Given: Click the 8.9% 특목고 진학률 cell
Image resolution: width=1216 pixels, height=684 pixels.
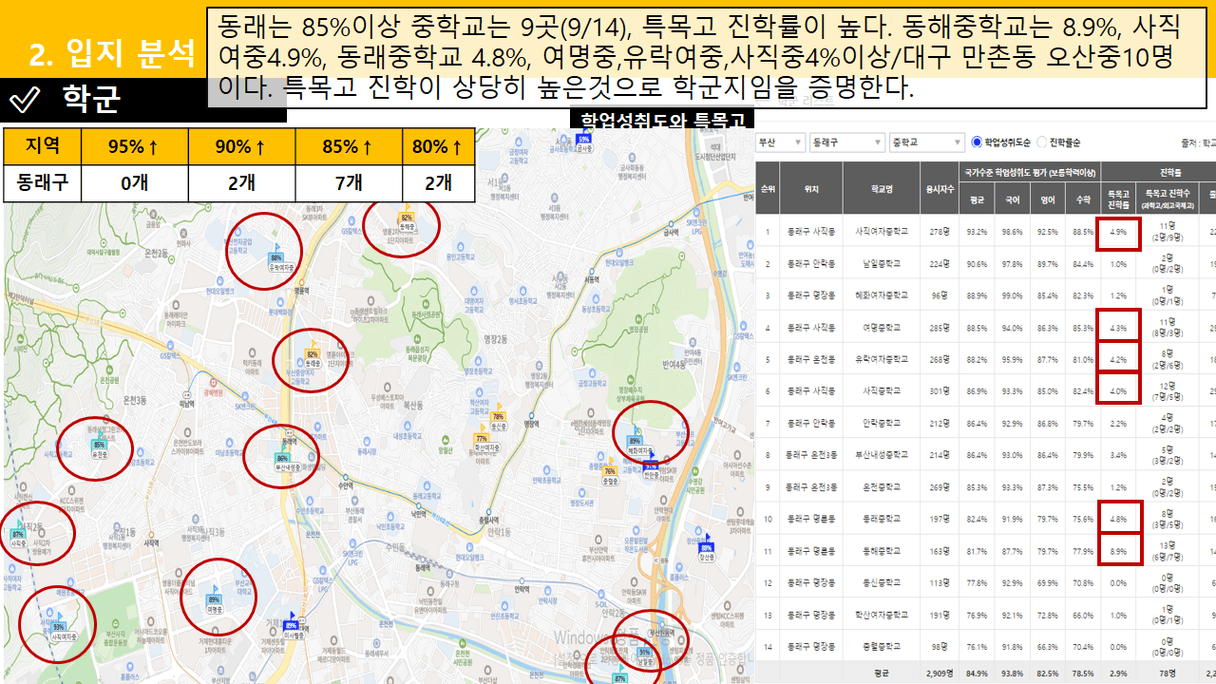Looking at the screenshot, I should [x=1118, y=551].
